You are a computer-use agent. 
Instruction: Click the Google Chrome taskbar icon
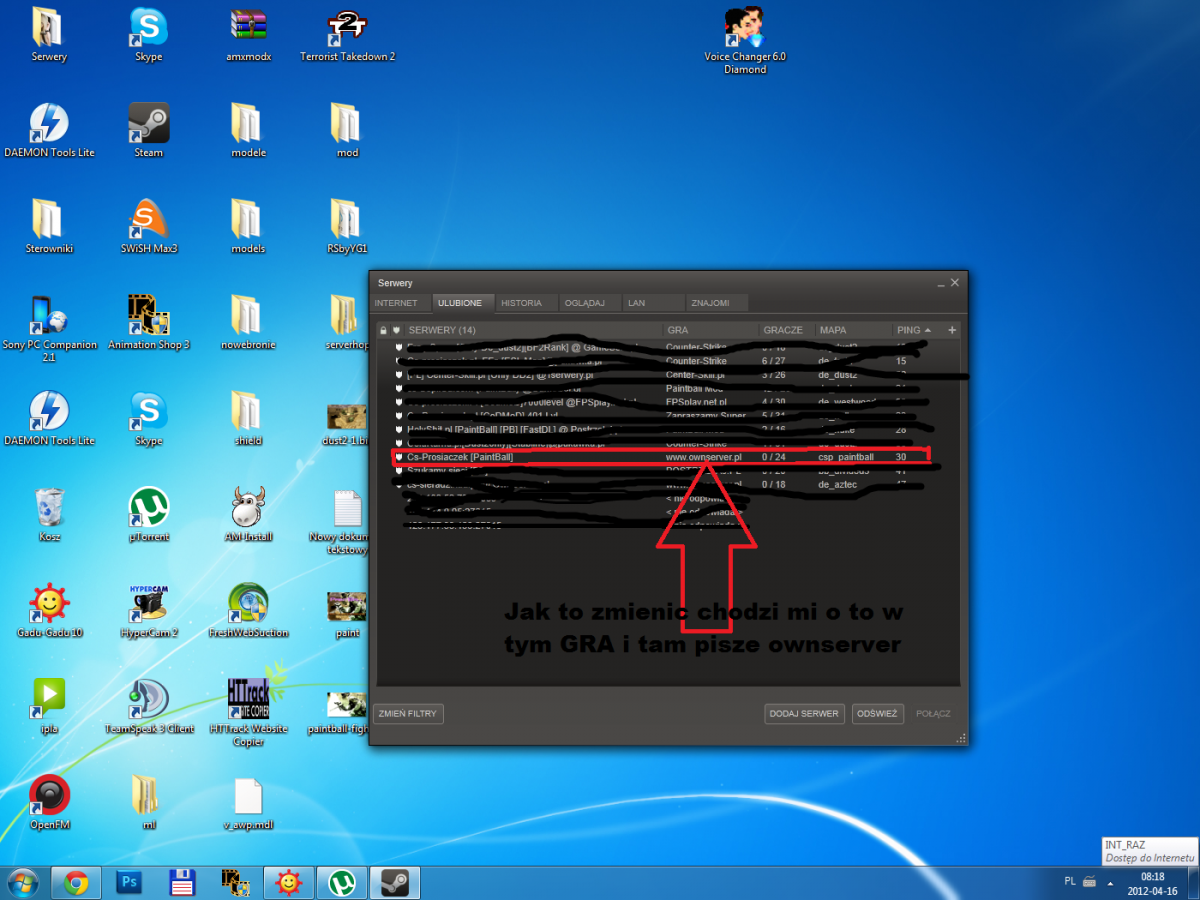pyautogui.click(x=76, y=882)
